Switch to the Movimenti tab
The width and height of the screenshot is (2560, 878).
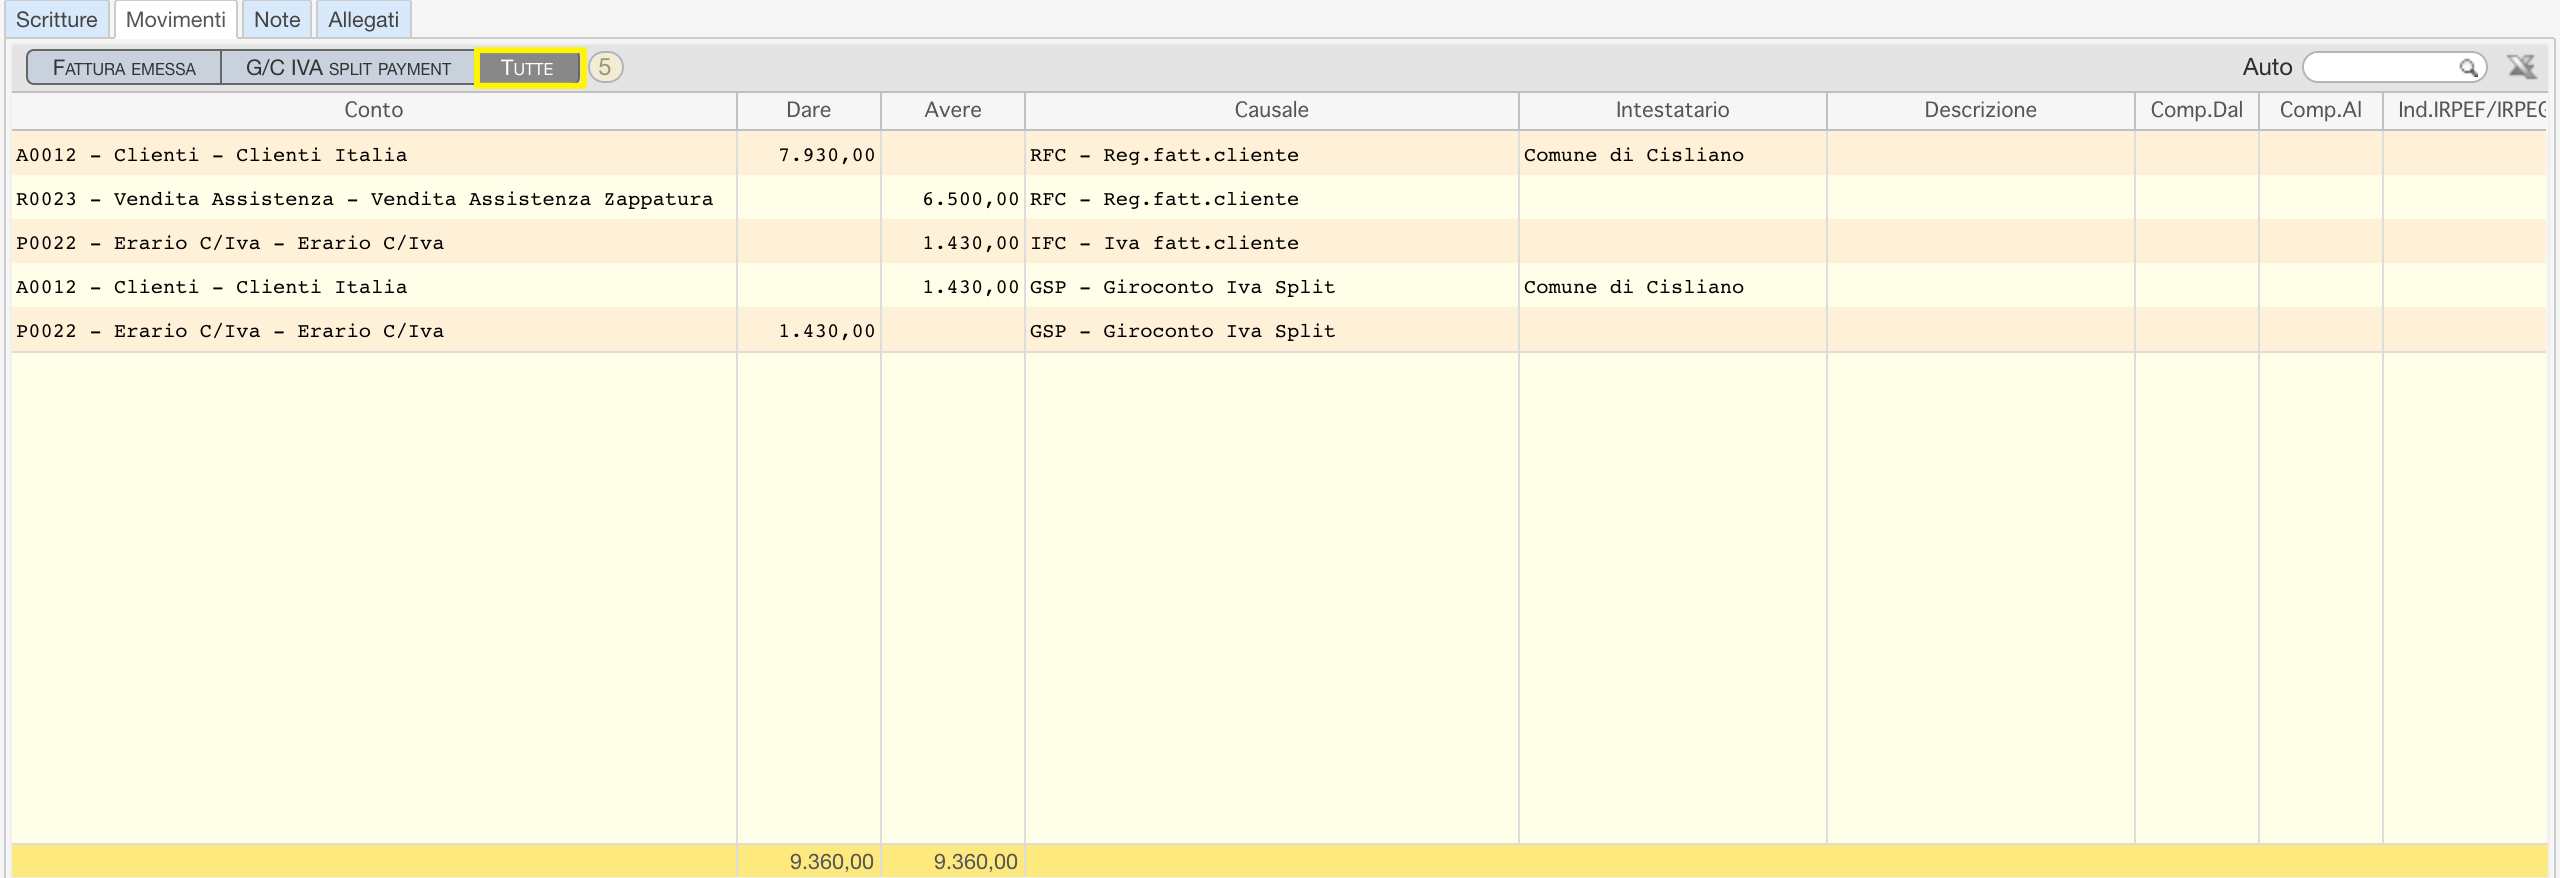(x=176, y=20)
